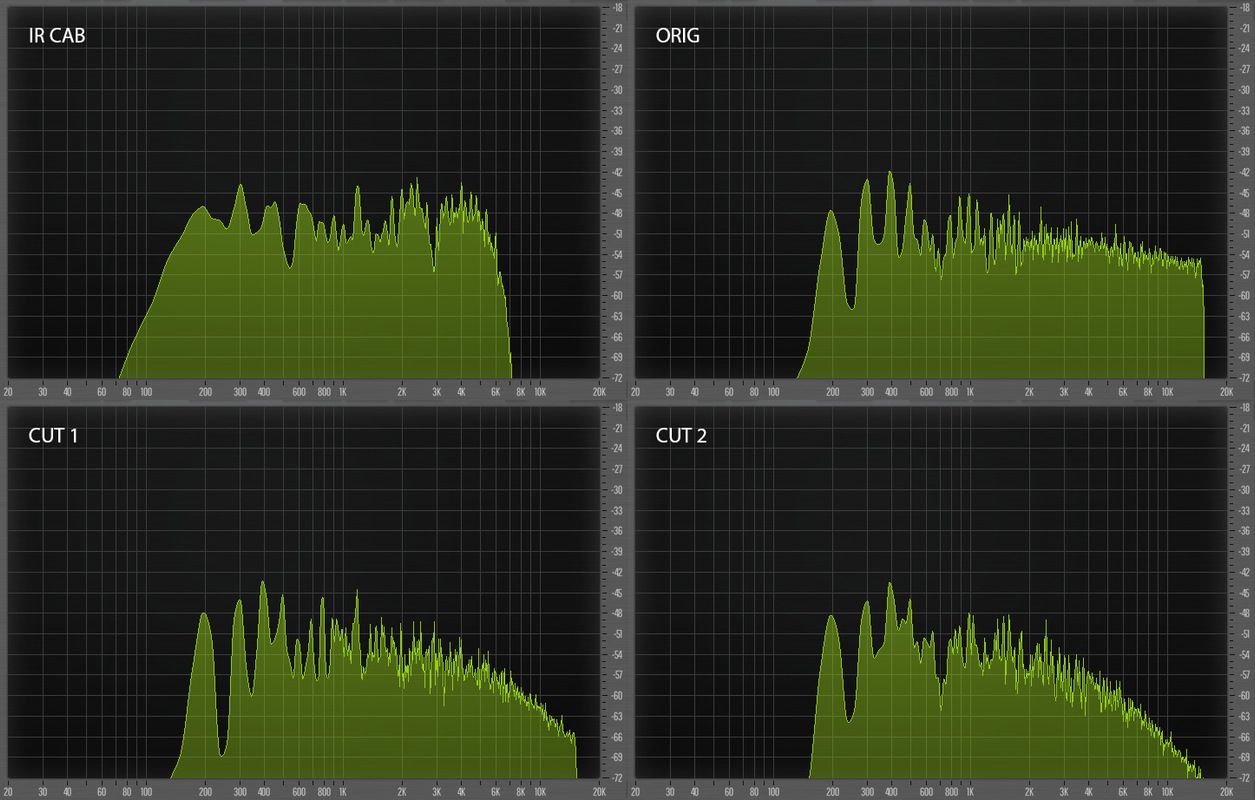Click the -72 dB label on IR CAB scale
The width and height of the screenshot is (1255, 800).
[x=617, y=377]
